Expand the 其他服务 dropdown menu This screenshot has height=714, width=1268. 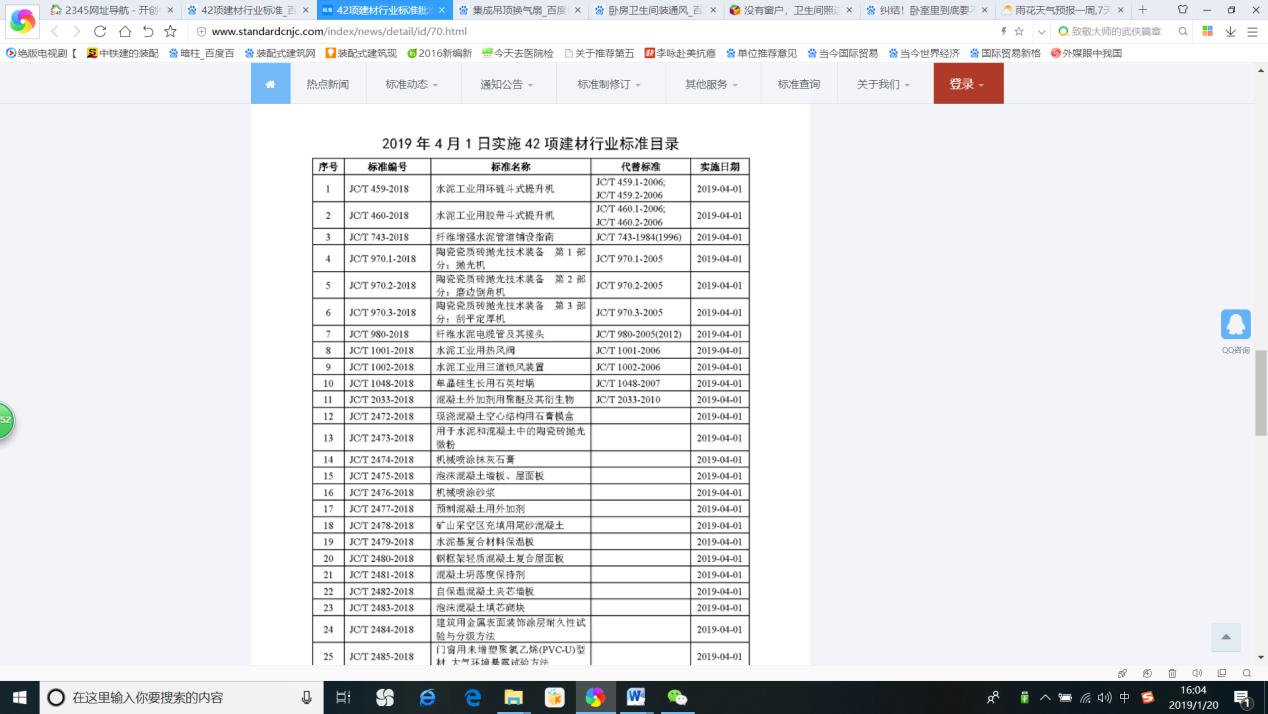709,84
